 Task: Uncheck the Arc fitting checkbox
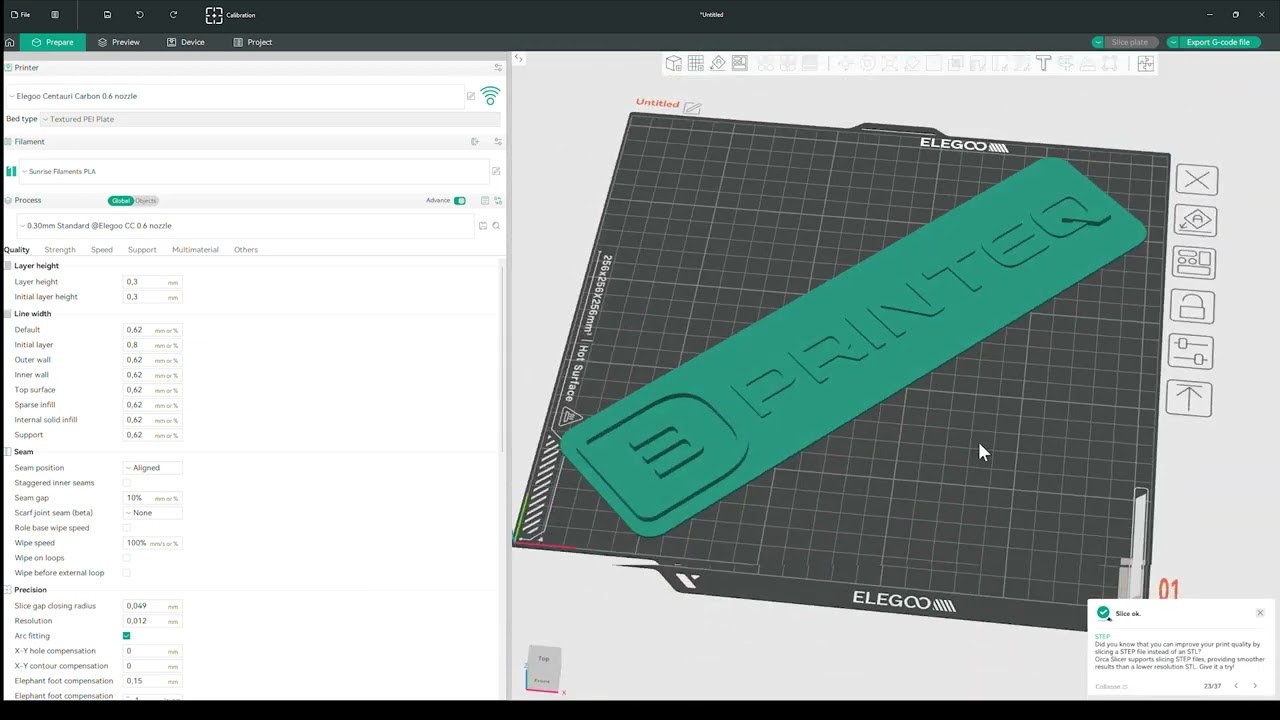[126, 636]
